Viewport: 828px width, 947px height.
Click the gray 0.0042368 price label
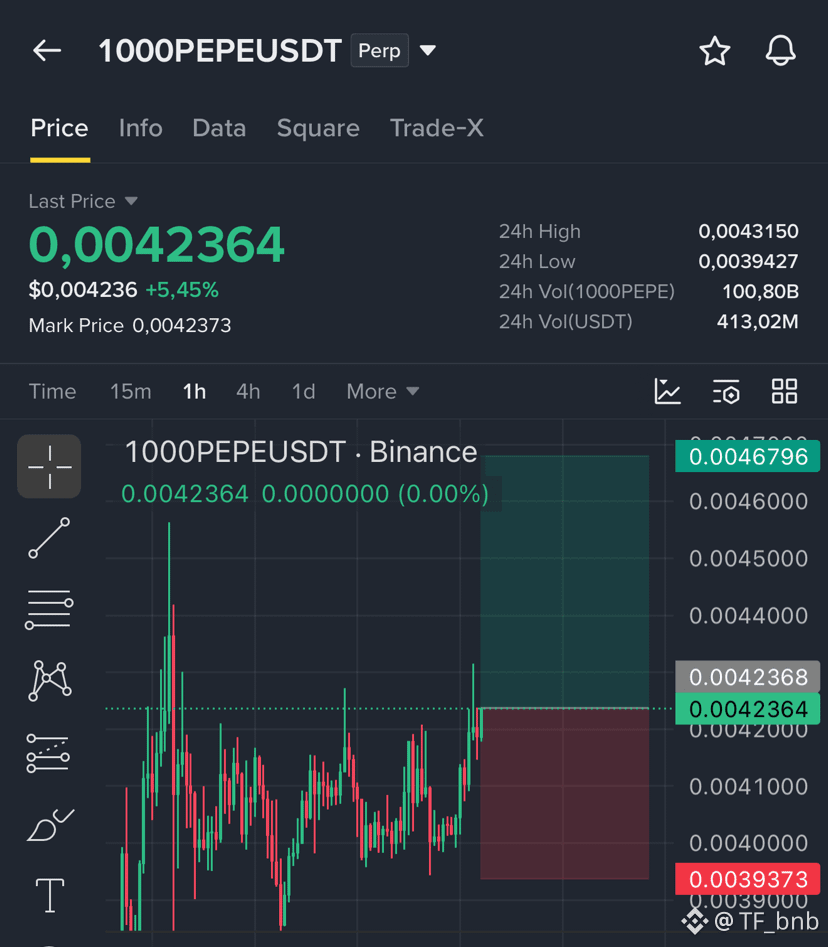coord(748,677)
